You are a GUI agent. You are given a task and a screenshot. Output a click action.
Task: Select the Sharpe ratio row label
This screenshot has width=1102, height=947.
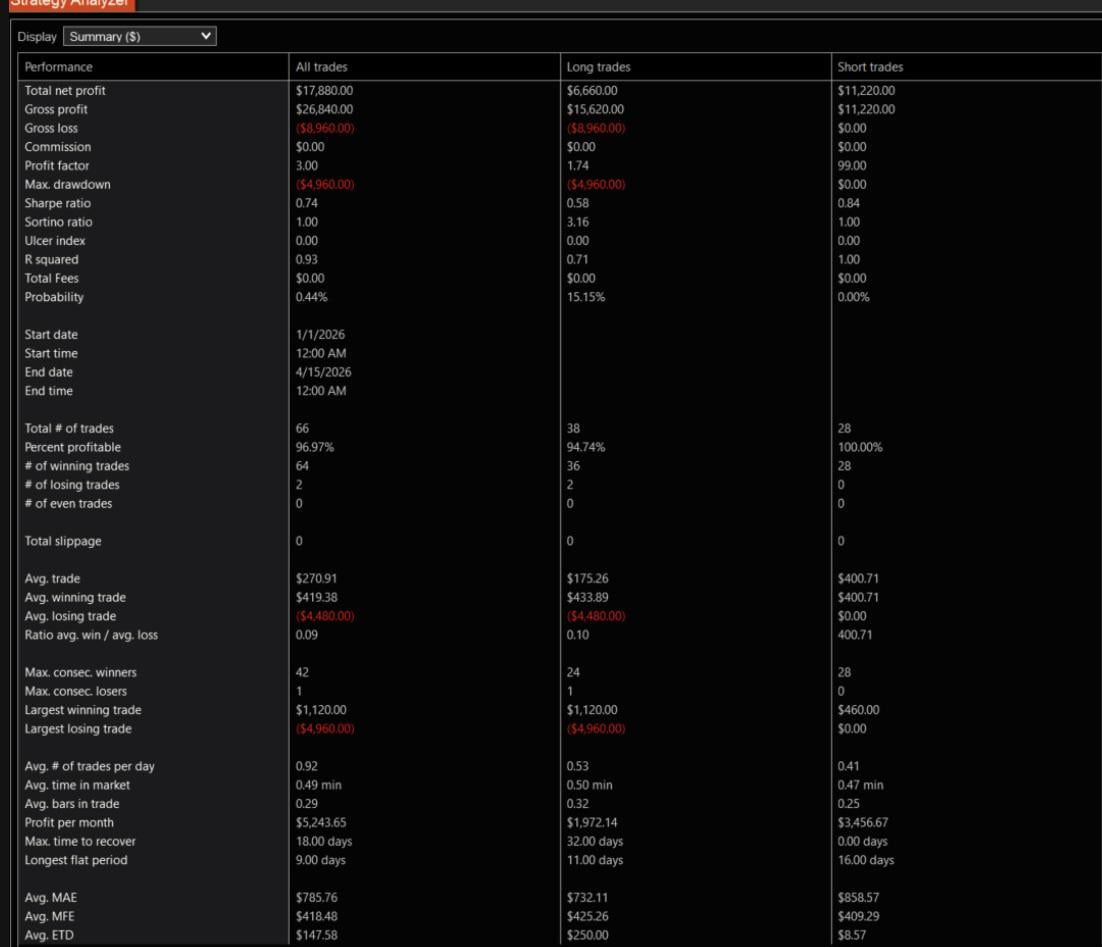point(58,204)
